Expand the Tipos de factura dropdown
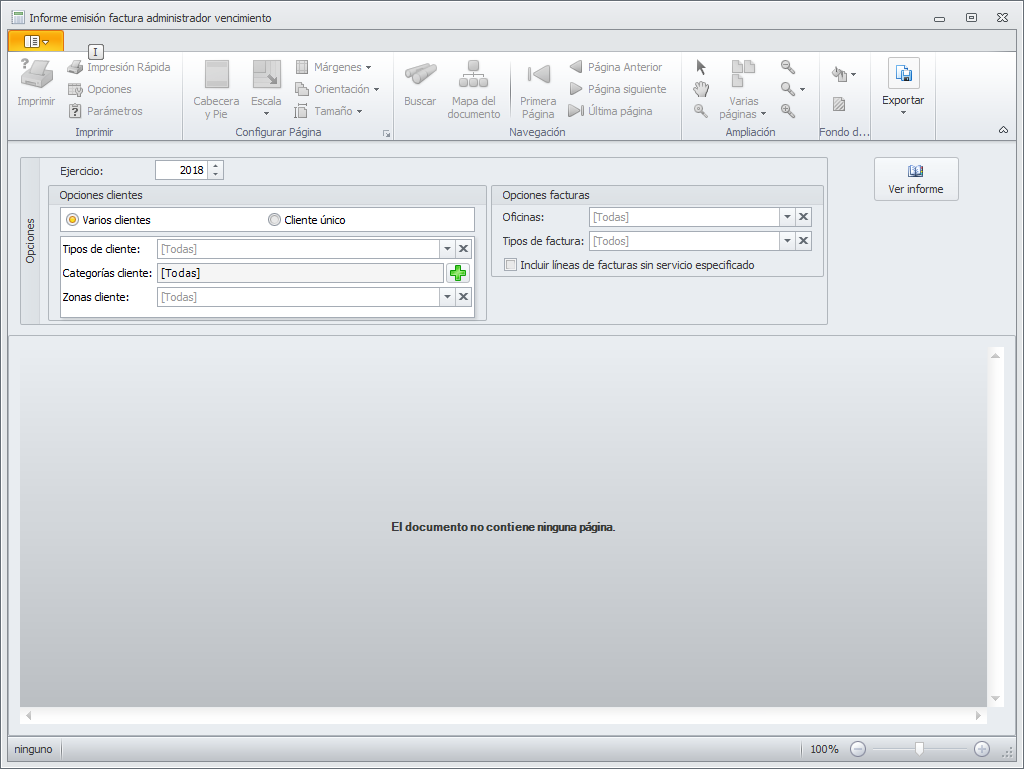Viewport: 1024px width, 769px height. 788,241
